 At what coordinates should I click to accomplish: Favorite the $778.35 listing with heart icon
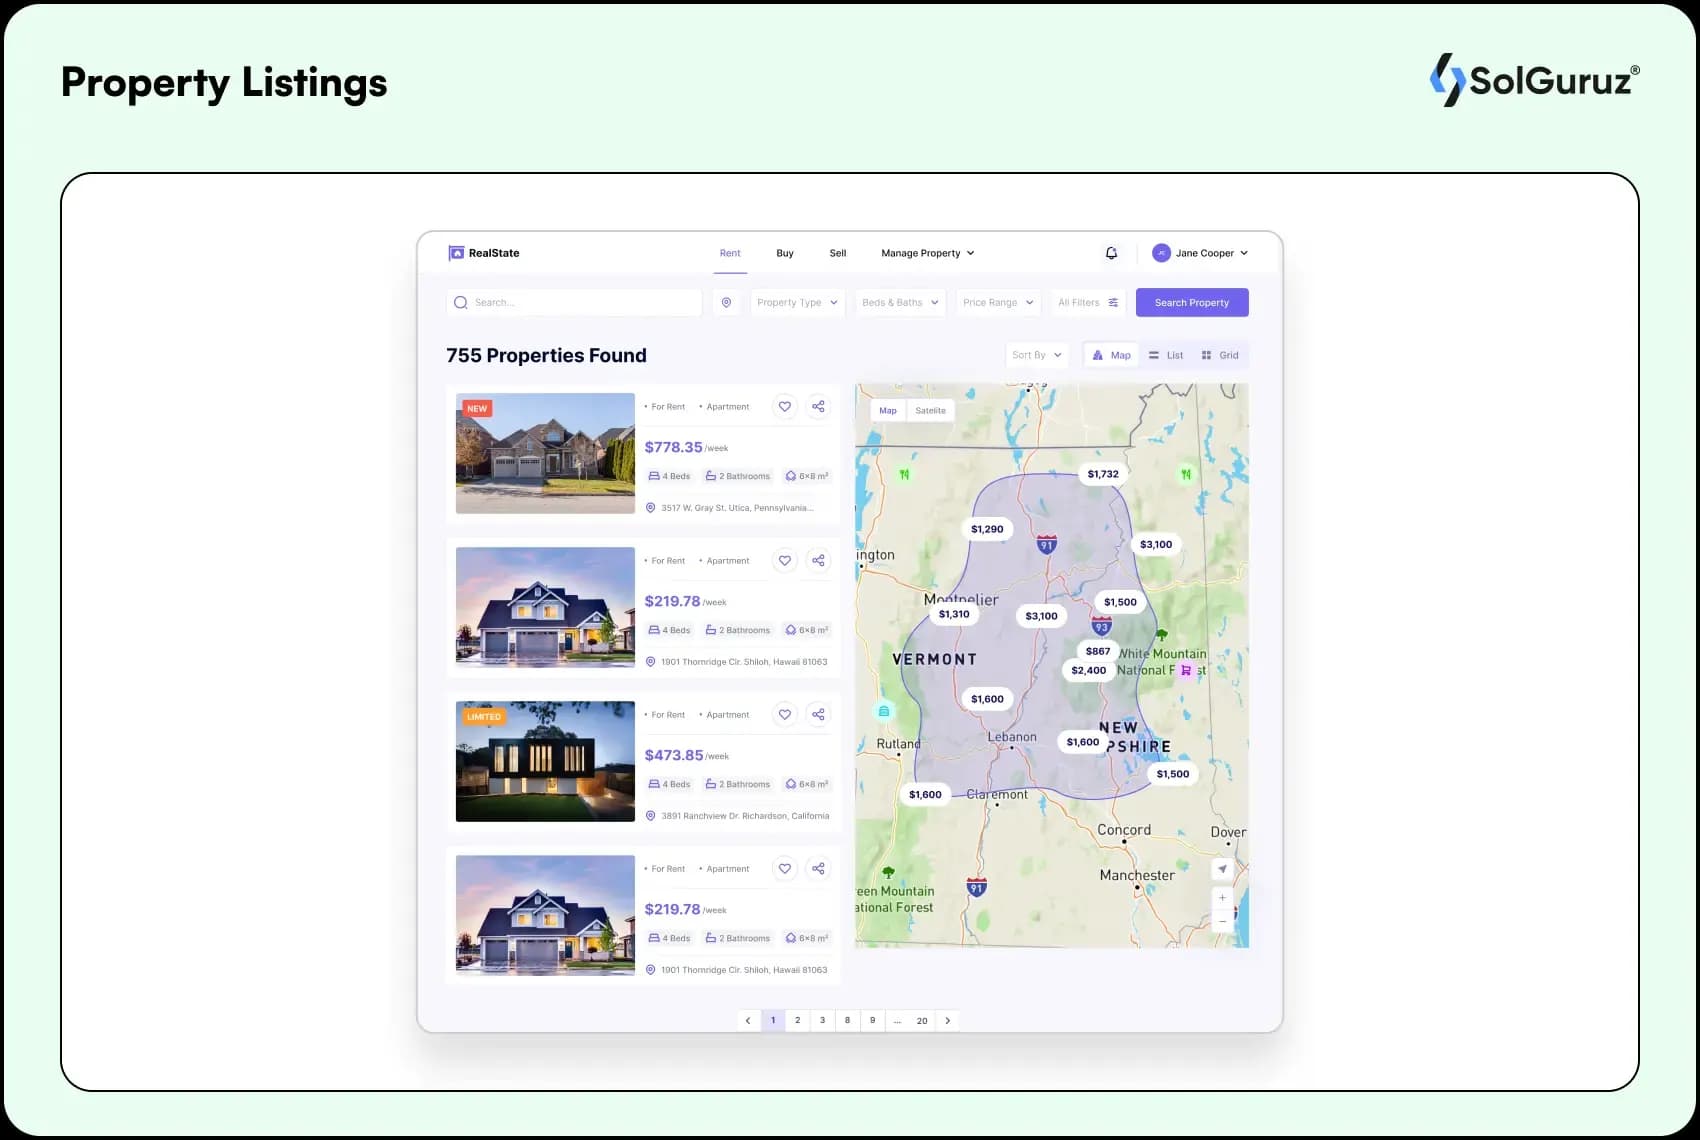(785, 407)
